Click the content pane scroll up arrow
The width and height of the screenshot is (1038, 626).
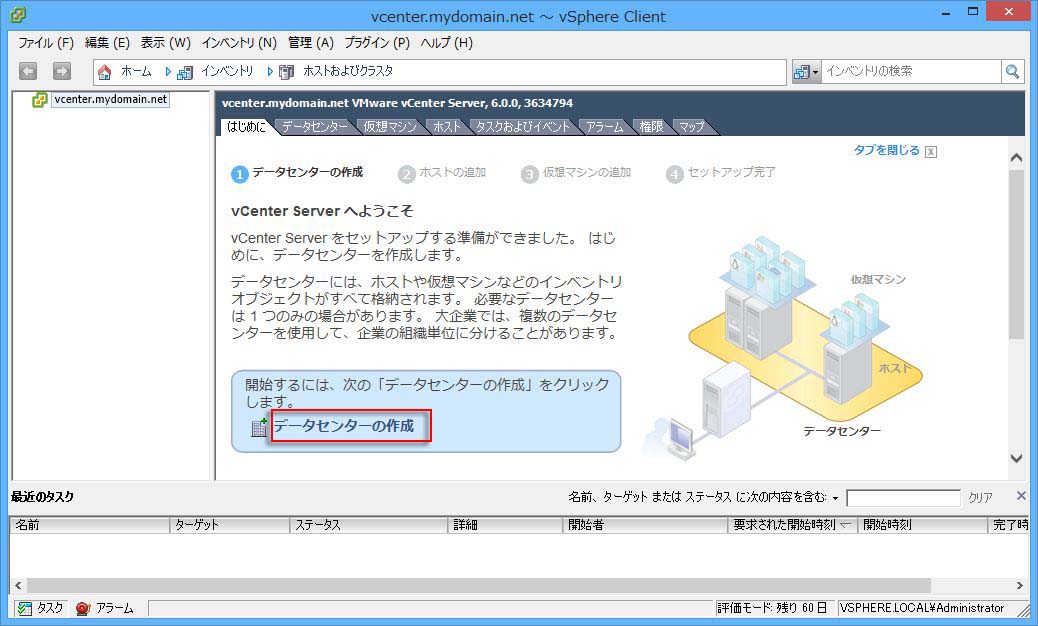pyautogui.click(x=1017, y=157)
